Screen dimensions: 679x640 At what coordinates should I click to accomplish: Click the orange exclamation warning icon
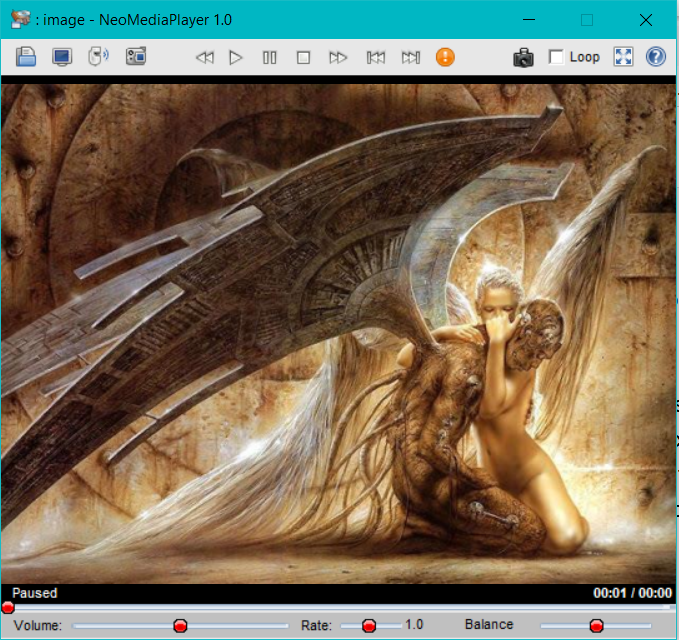[445, 57]
